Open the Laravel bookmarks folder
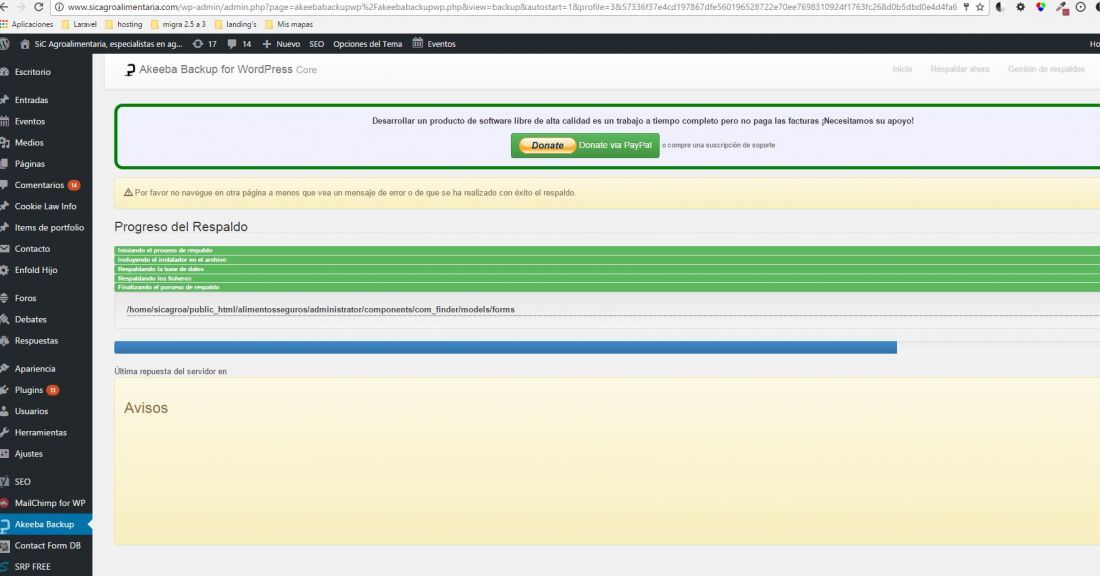Viewport: 1100px width, 576px height. (79, 24)
